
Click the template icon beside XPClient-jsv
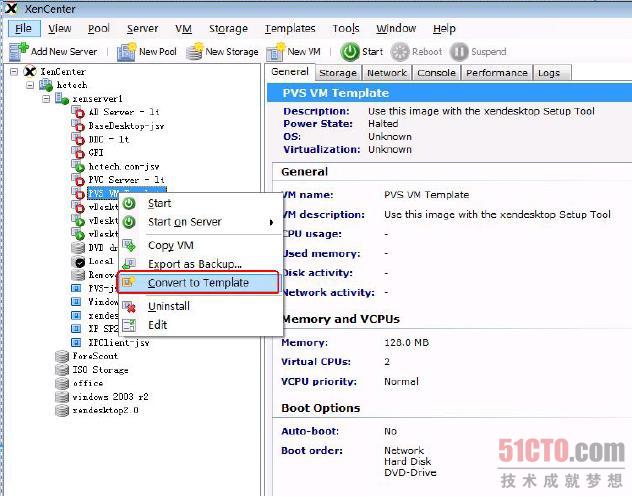pyautogui.click(x=76, y=343)
